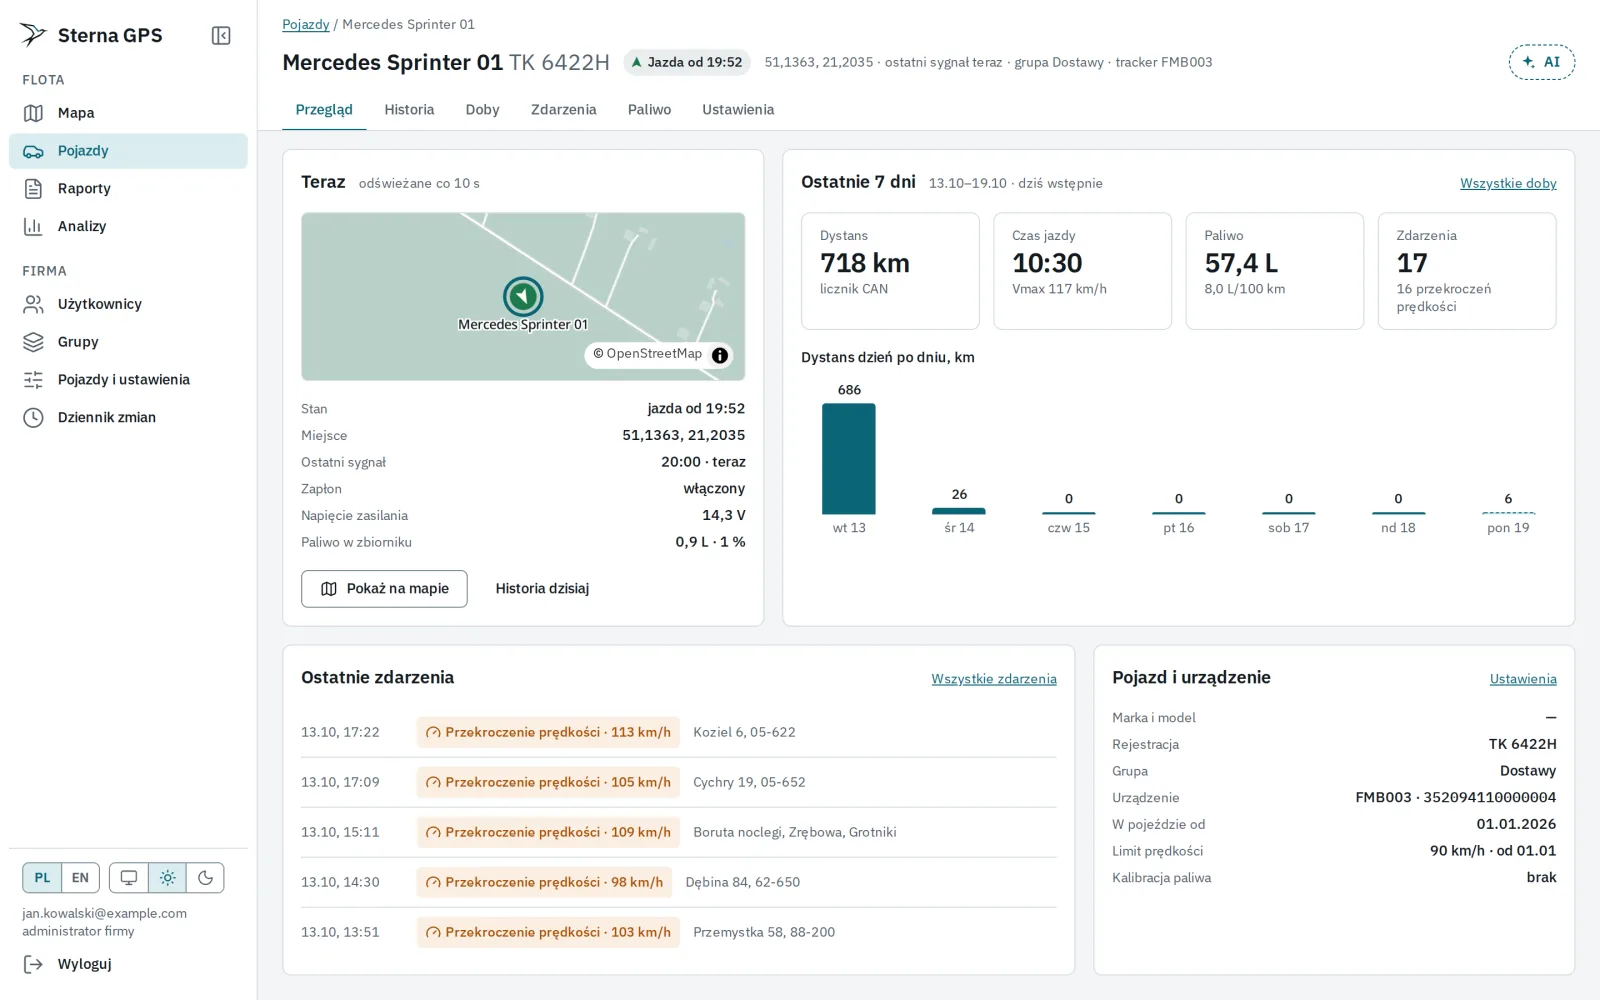Go to Użytkownicy page

click(128, 304)
